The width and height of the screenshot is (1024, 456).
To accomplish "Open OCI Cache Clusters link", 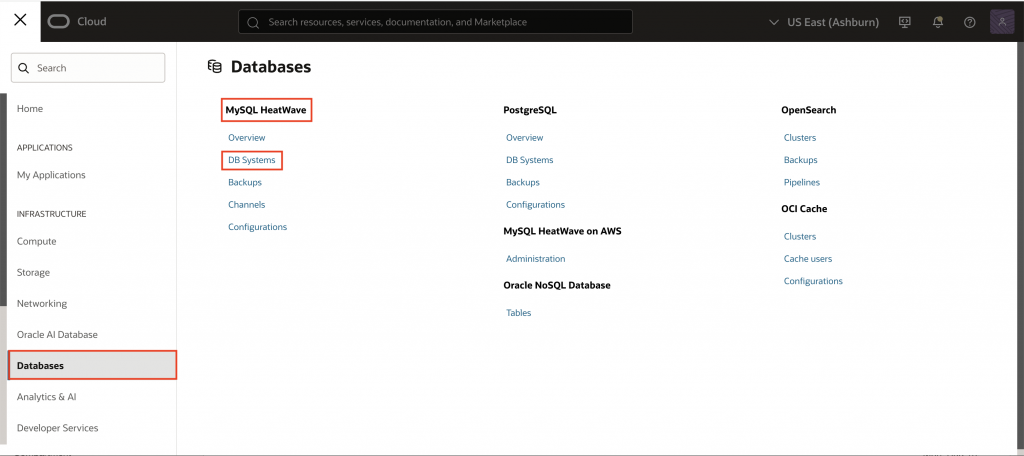I will coord(800,236).
